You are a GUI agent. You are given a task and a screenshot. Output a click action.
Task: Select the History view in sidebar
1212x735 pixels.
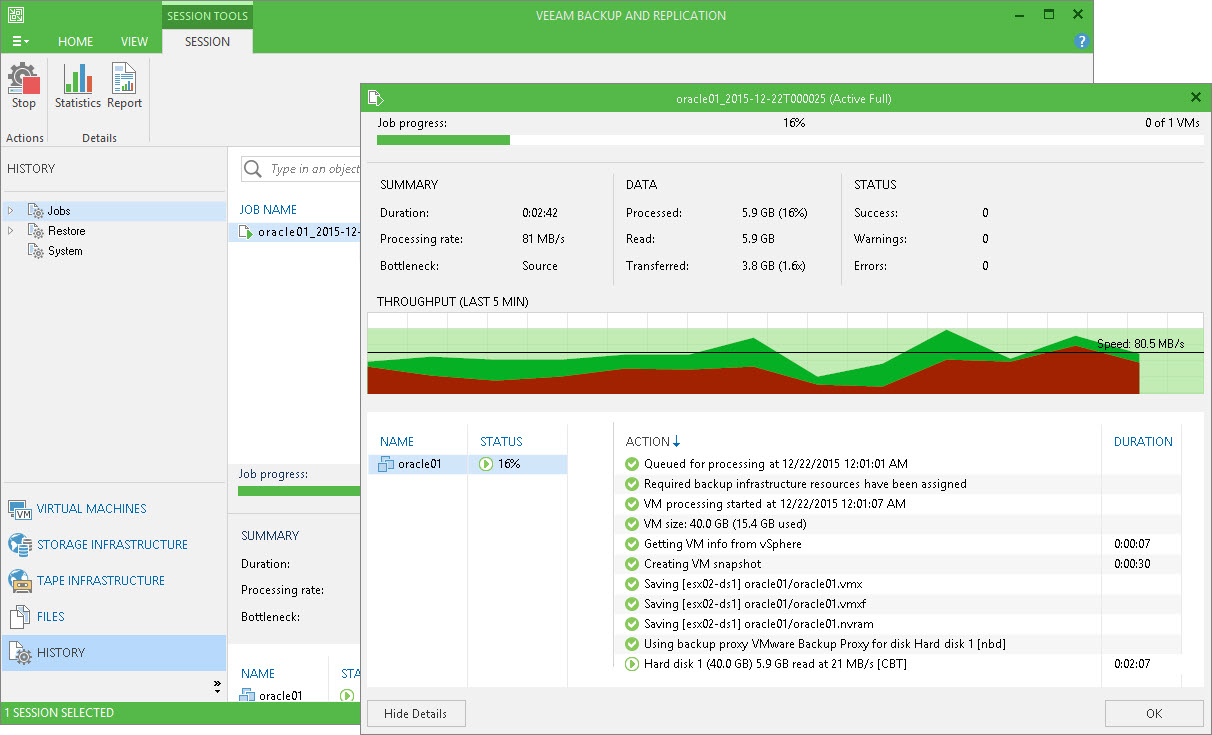tap(60, 653)
